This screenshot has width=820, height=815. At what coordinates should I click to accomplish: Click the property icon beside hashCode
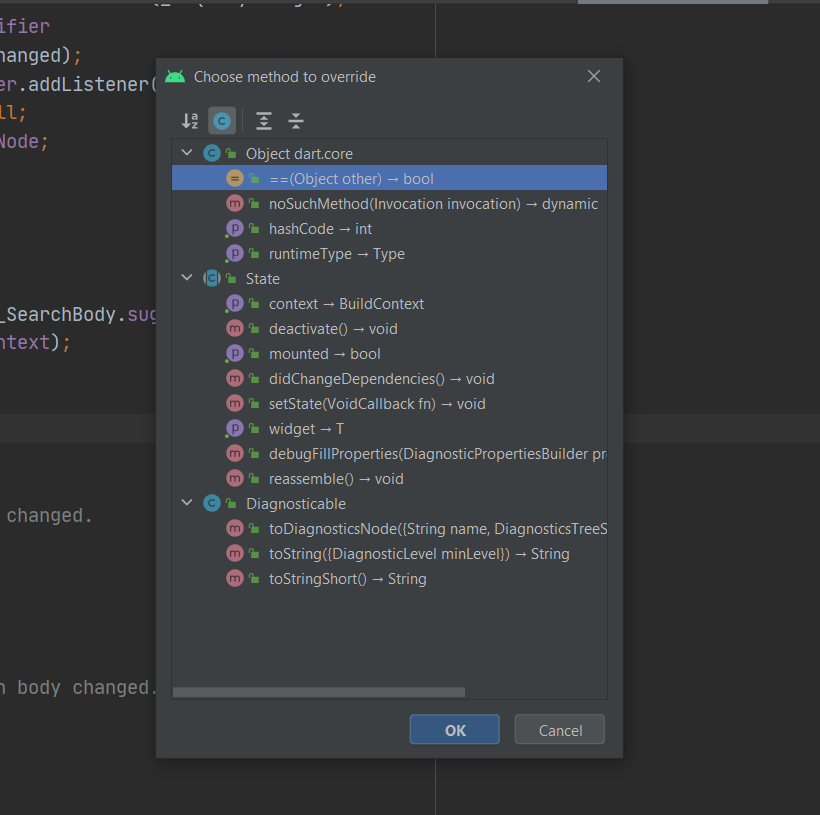[233, 228]
